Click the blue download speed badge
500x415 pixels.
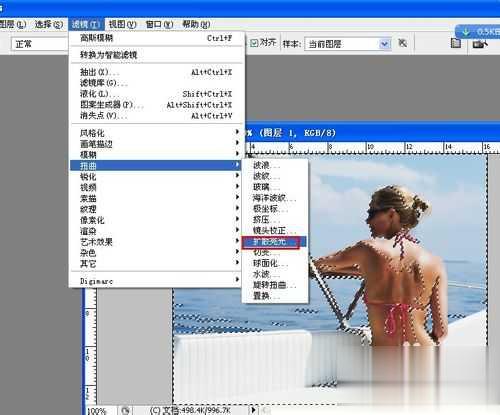click(x=478, y=32)
